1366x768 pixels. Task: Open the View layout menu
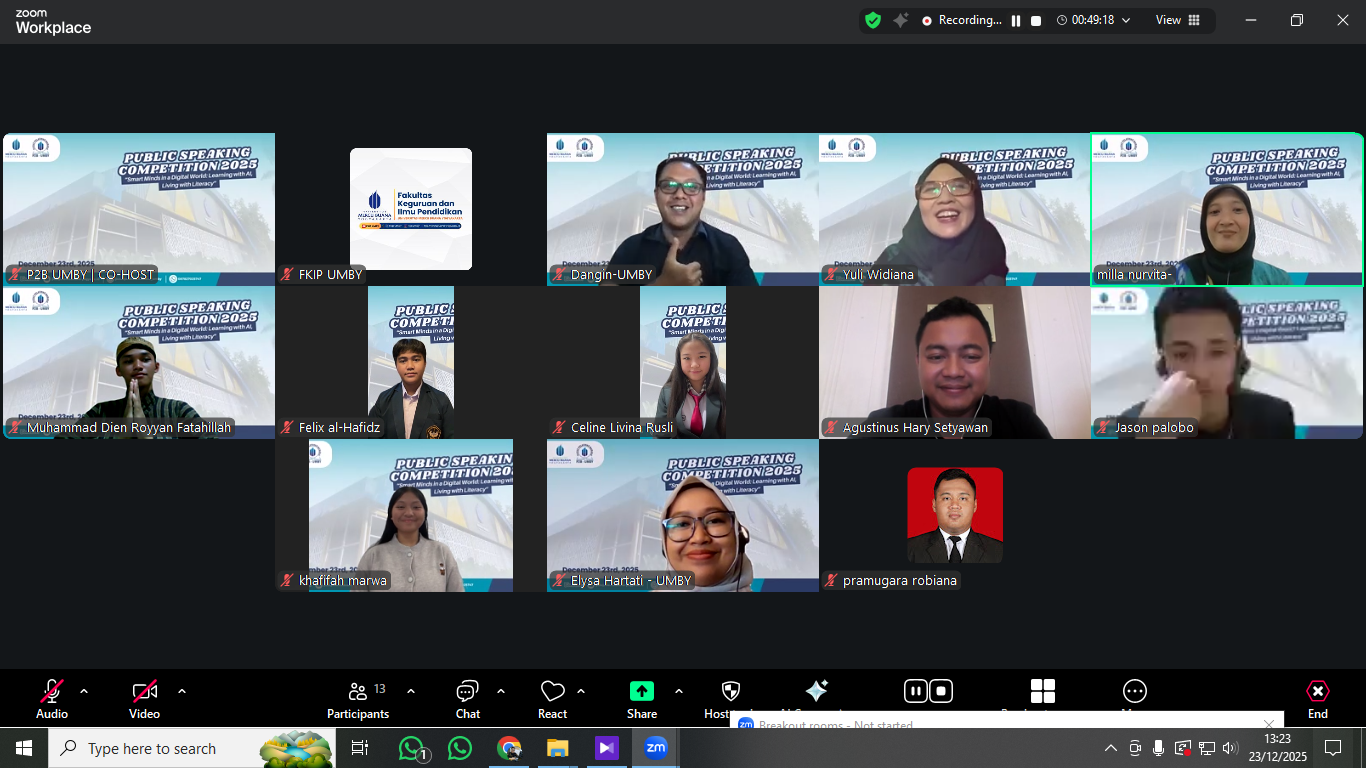click(1177, 20)
